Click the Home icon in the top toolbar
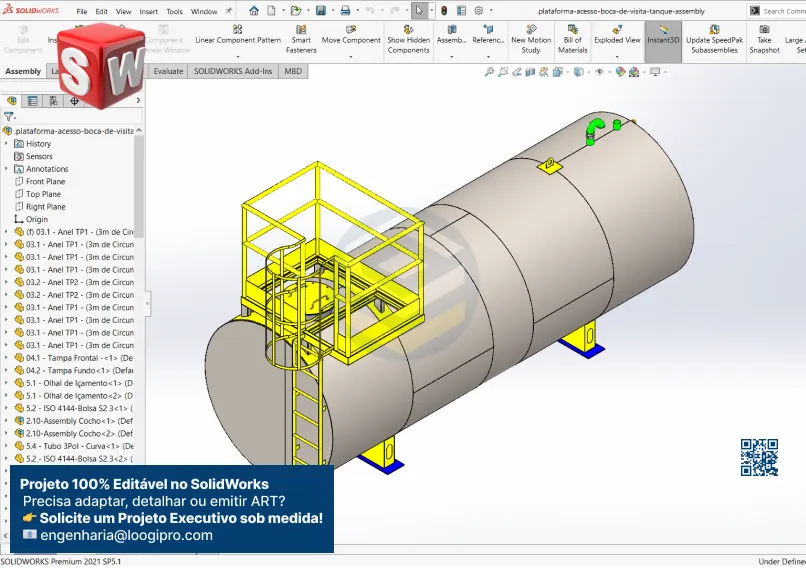This screenshot has width=806, height=568. pyautogui.click(x=254, y=11)
